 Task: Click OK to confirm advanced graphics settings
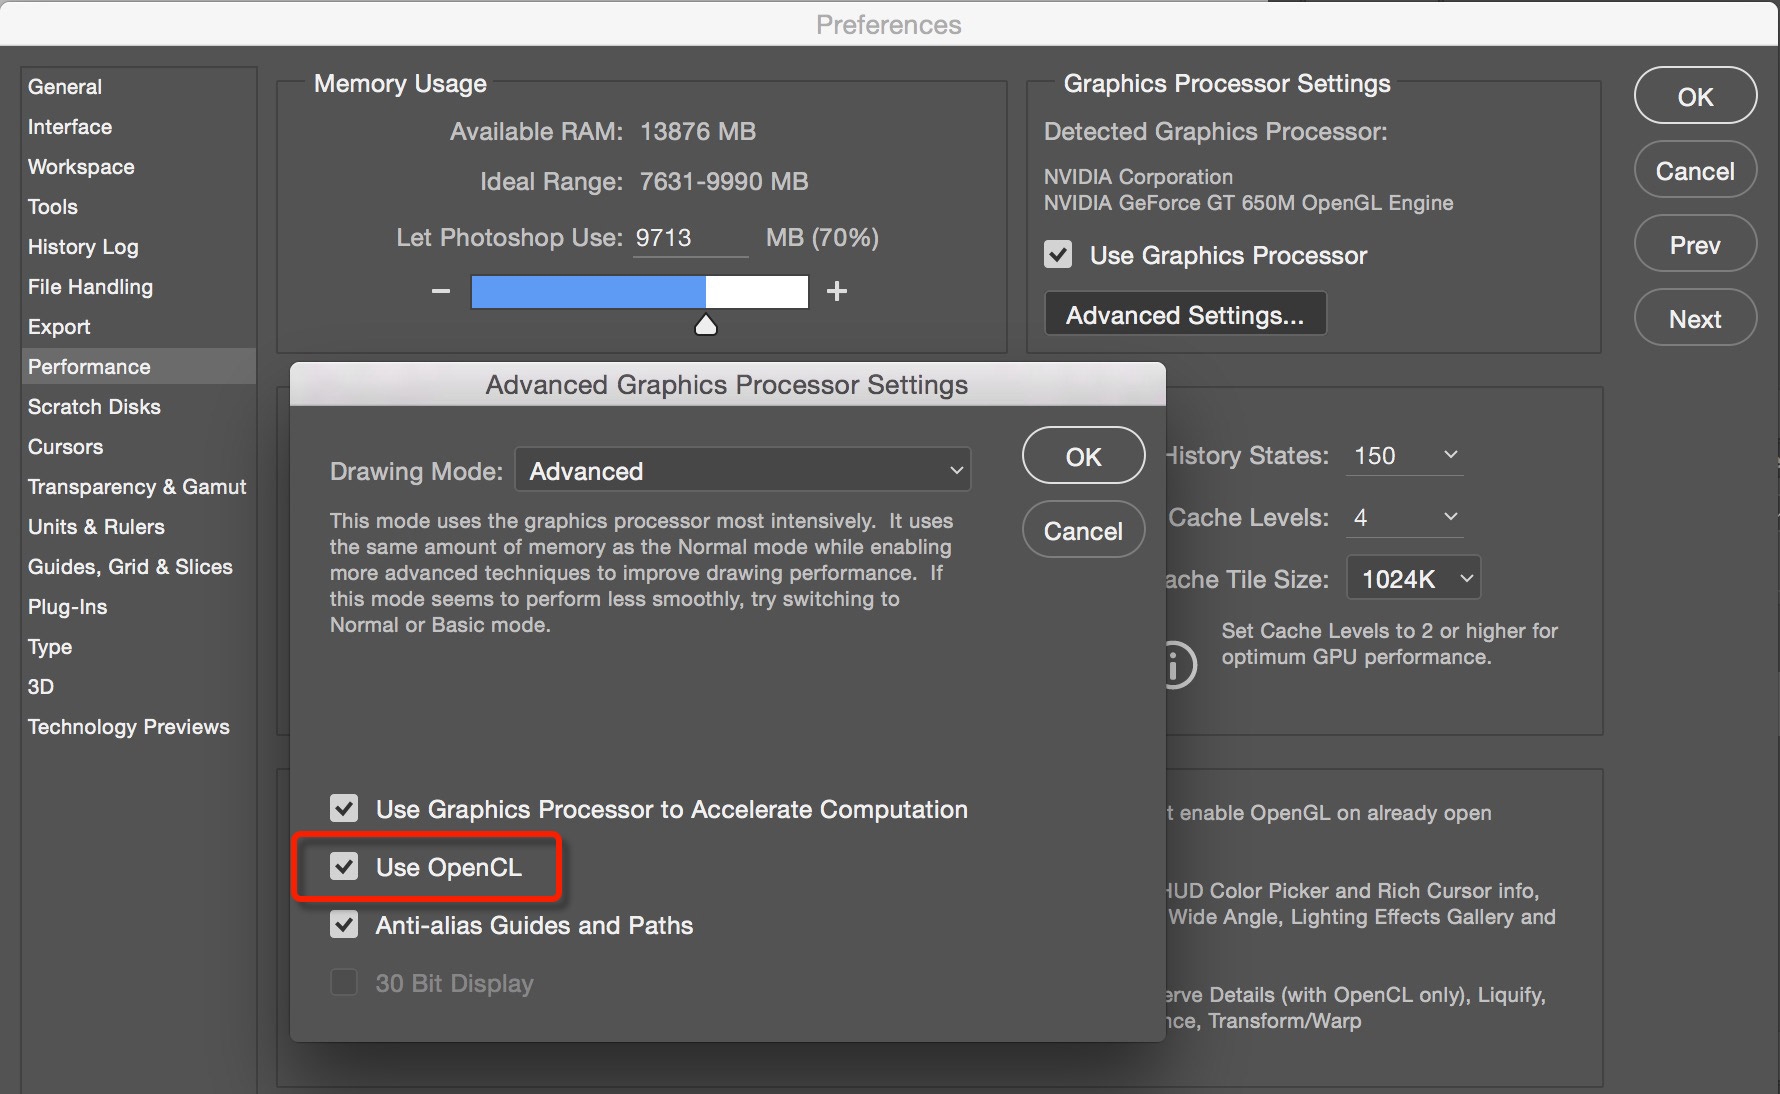coord(1083,455)
